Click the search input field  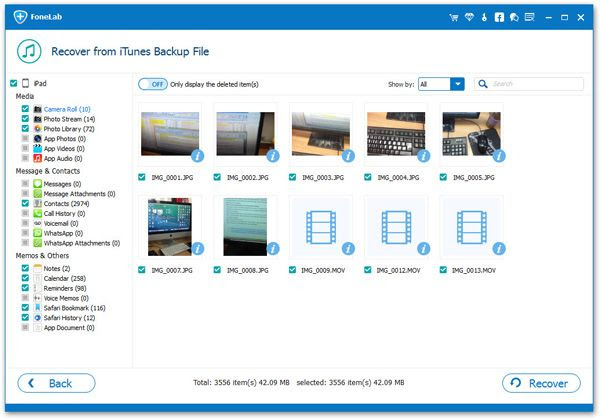[x=529, y=84]
